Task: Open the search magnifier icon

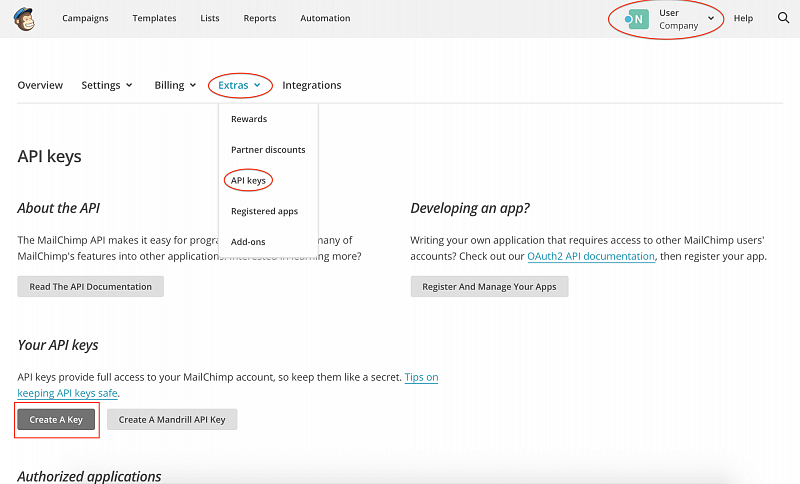Action: 783,18
